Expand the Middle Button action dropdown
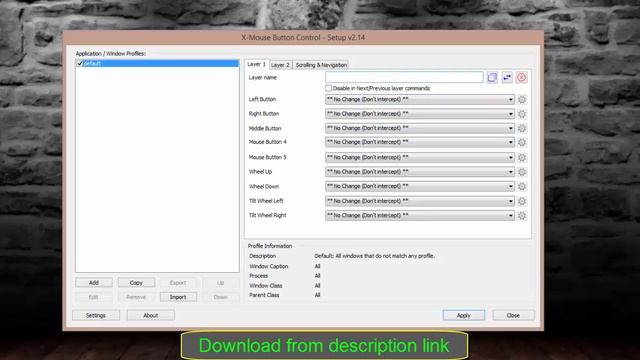The height and width of the screenshot is (360, 640). 420,128
